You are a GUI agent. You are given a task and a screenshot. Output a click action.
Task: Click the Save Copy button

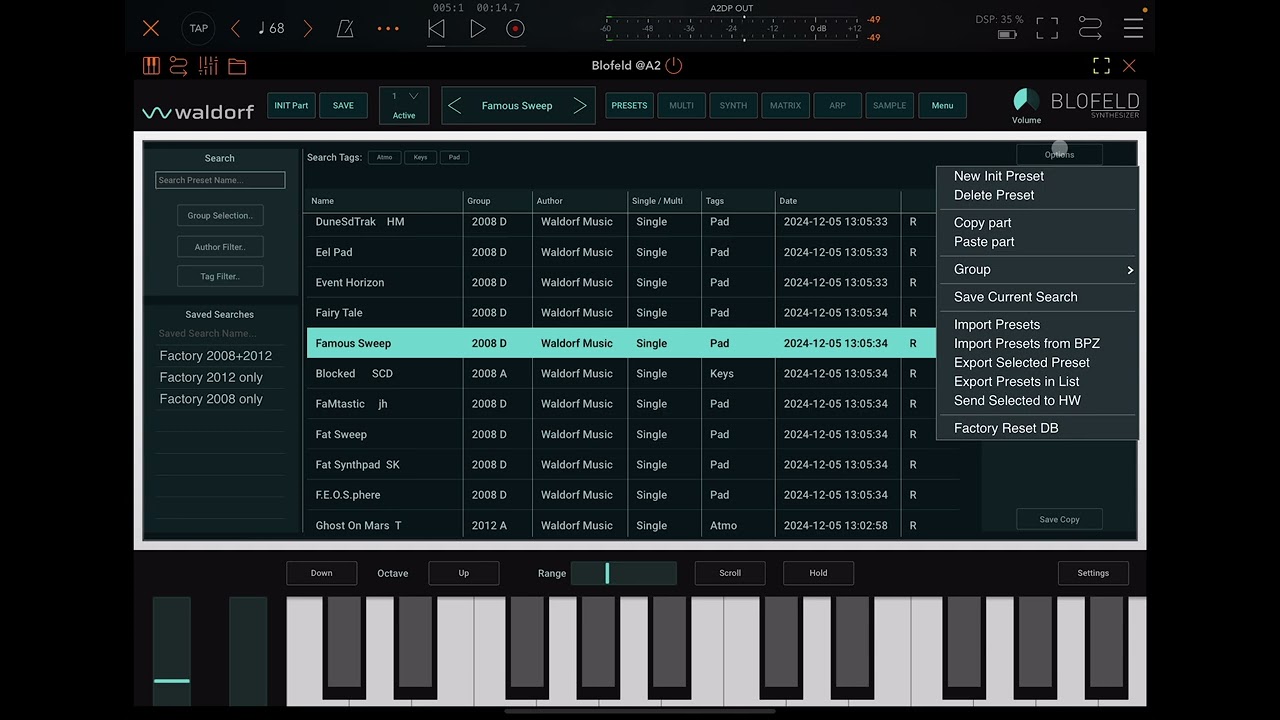click(1059, 519)
